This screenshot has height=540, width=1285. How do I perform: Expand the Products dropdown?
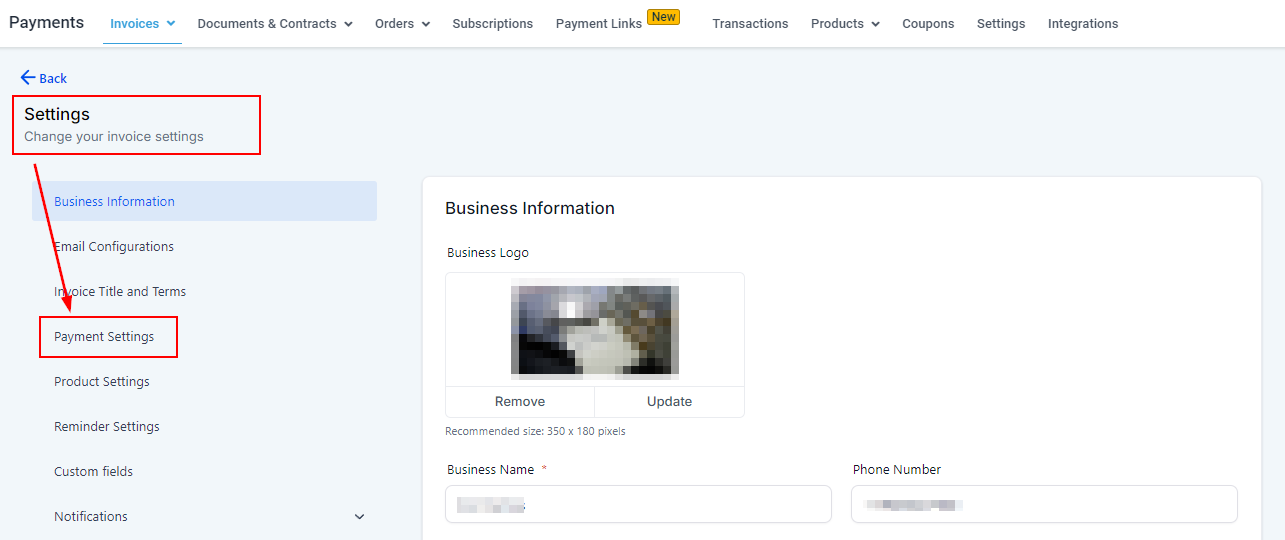(x=845, y=23)
